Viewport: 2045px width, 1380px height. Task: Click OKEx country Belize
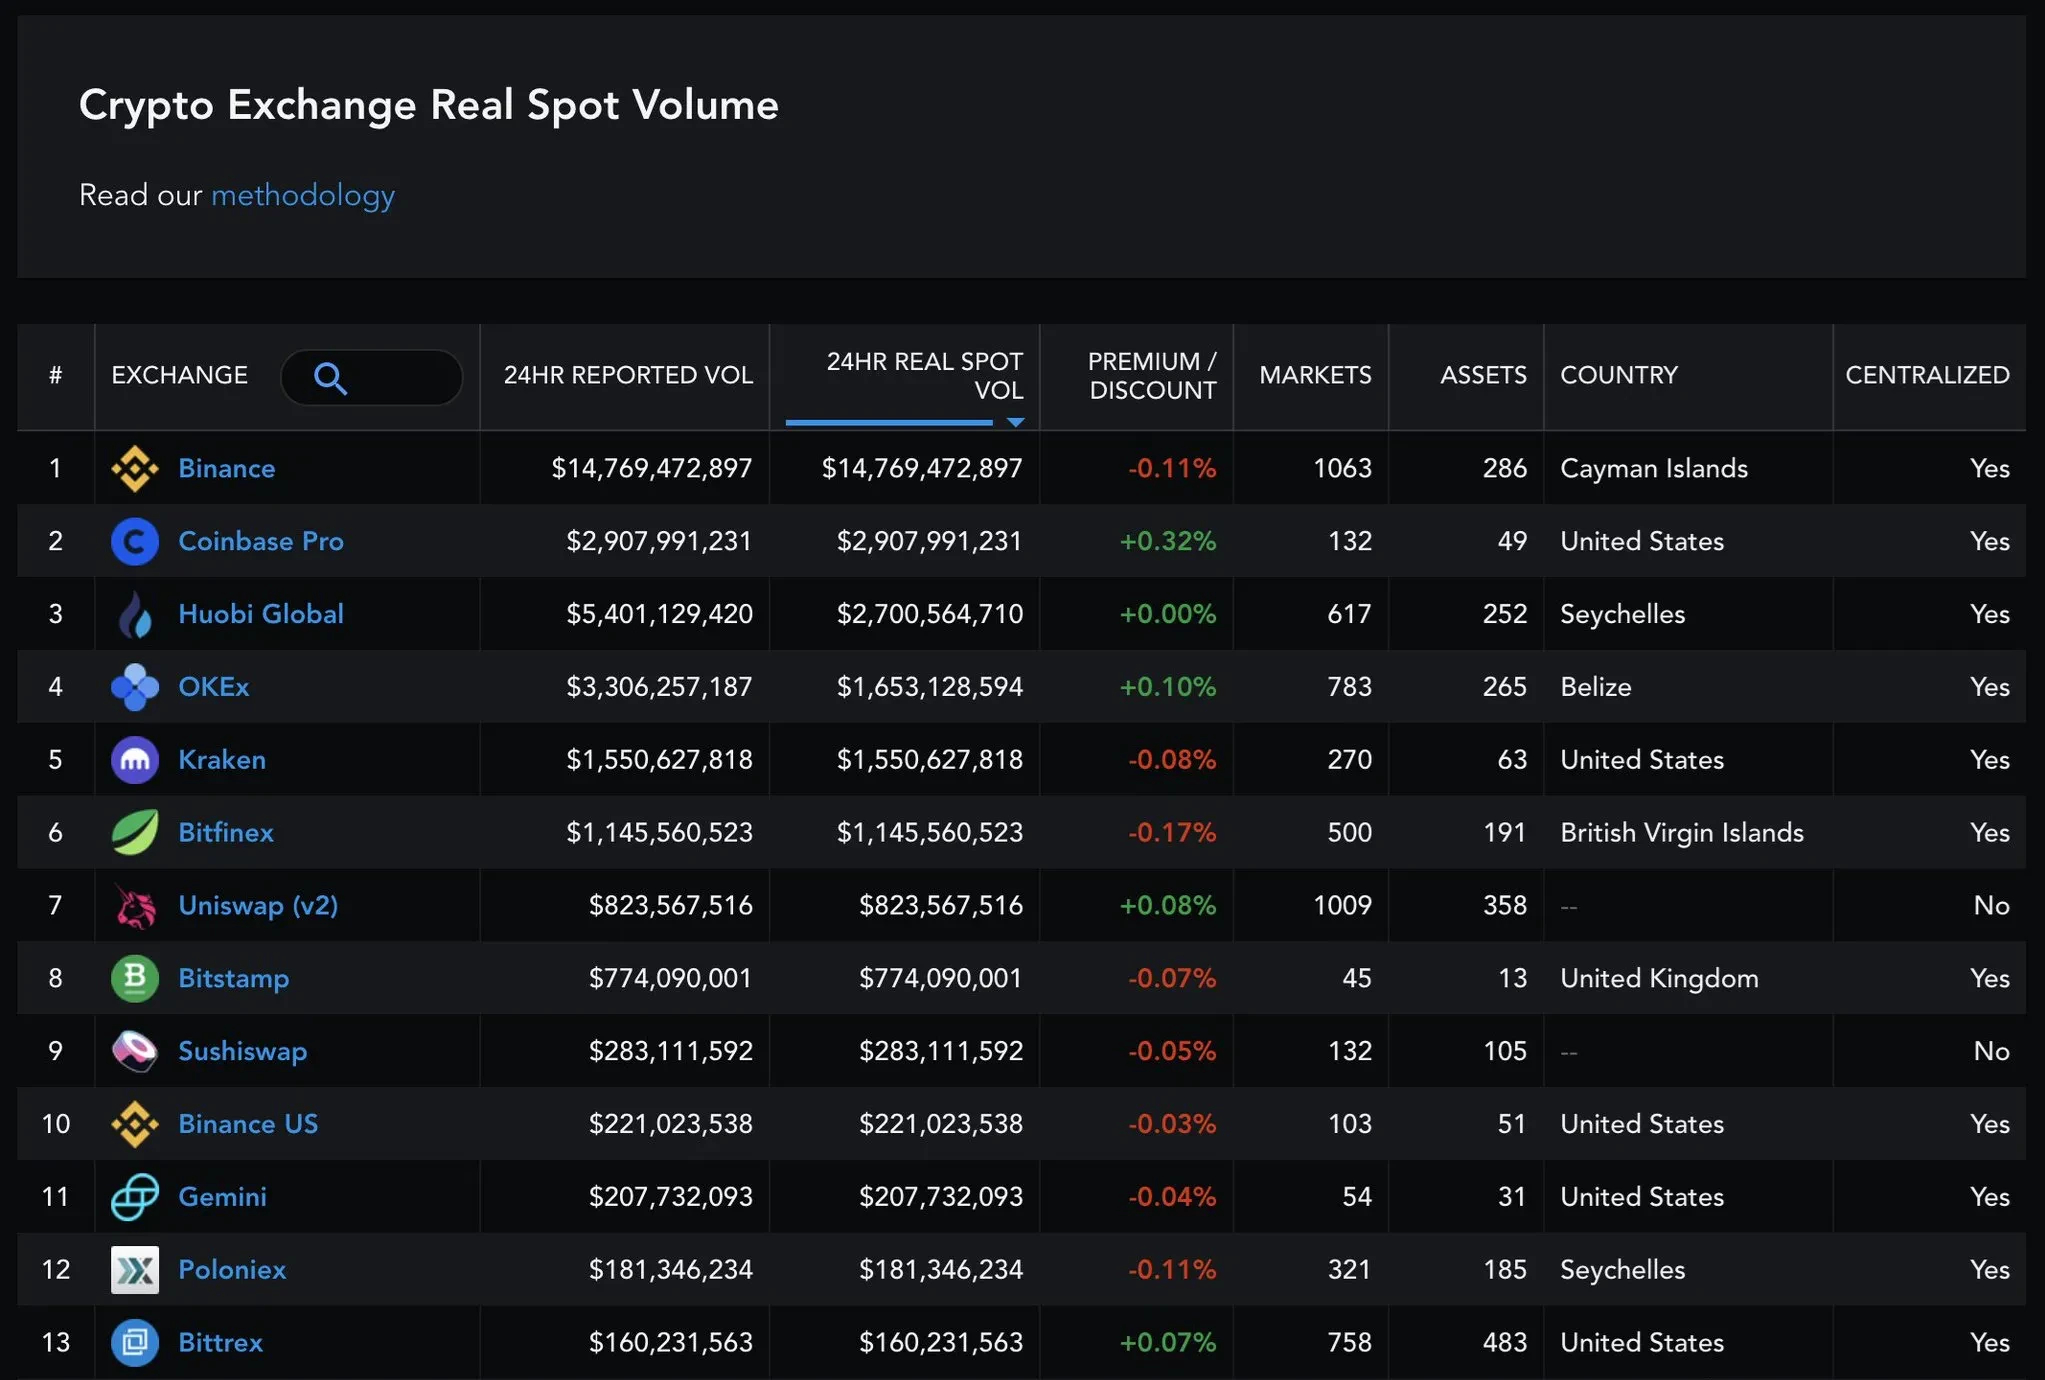[1596, 687]
